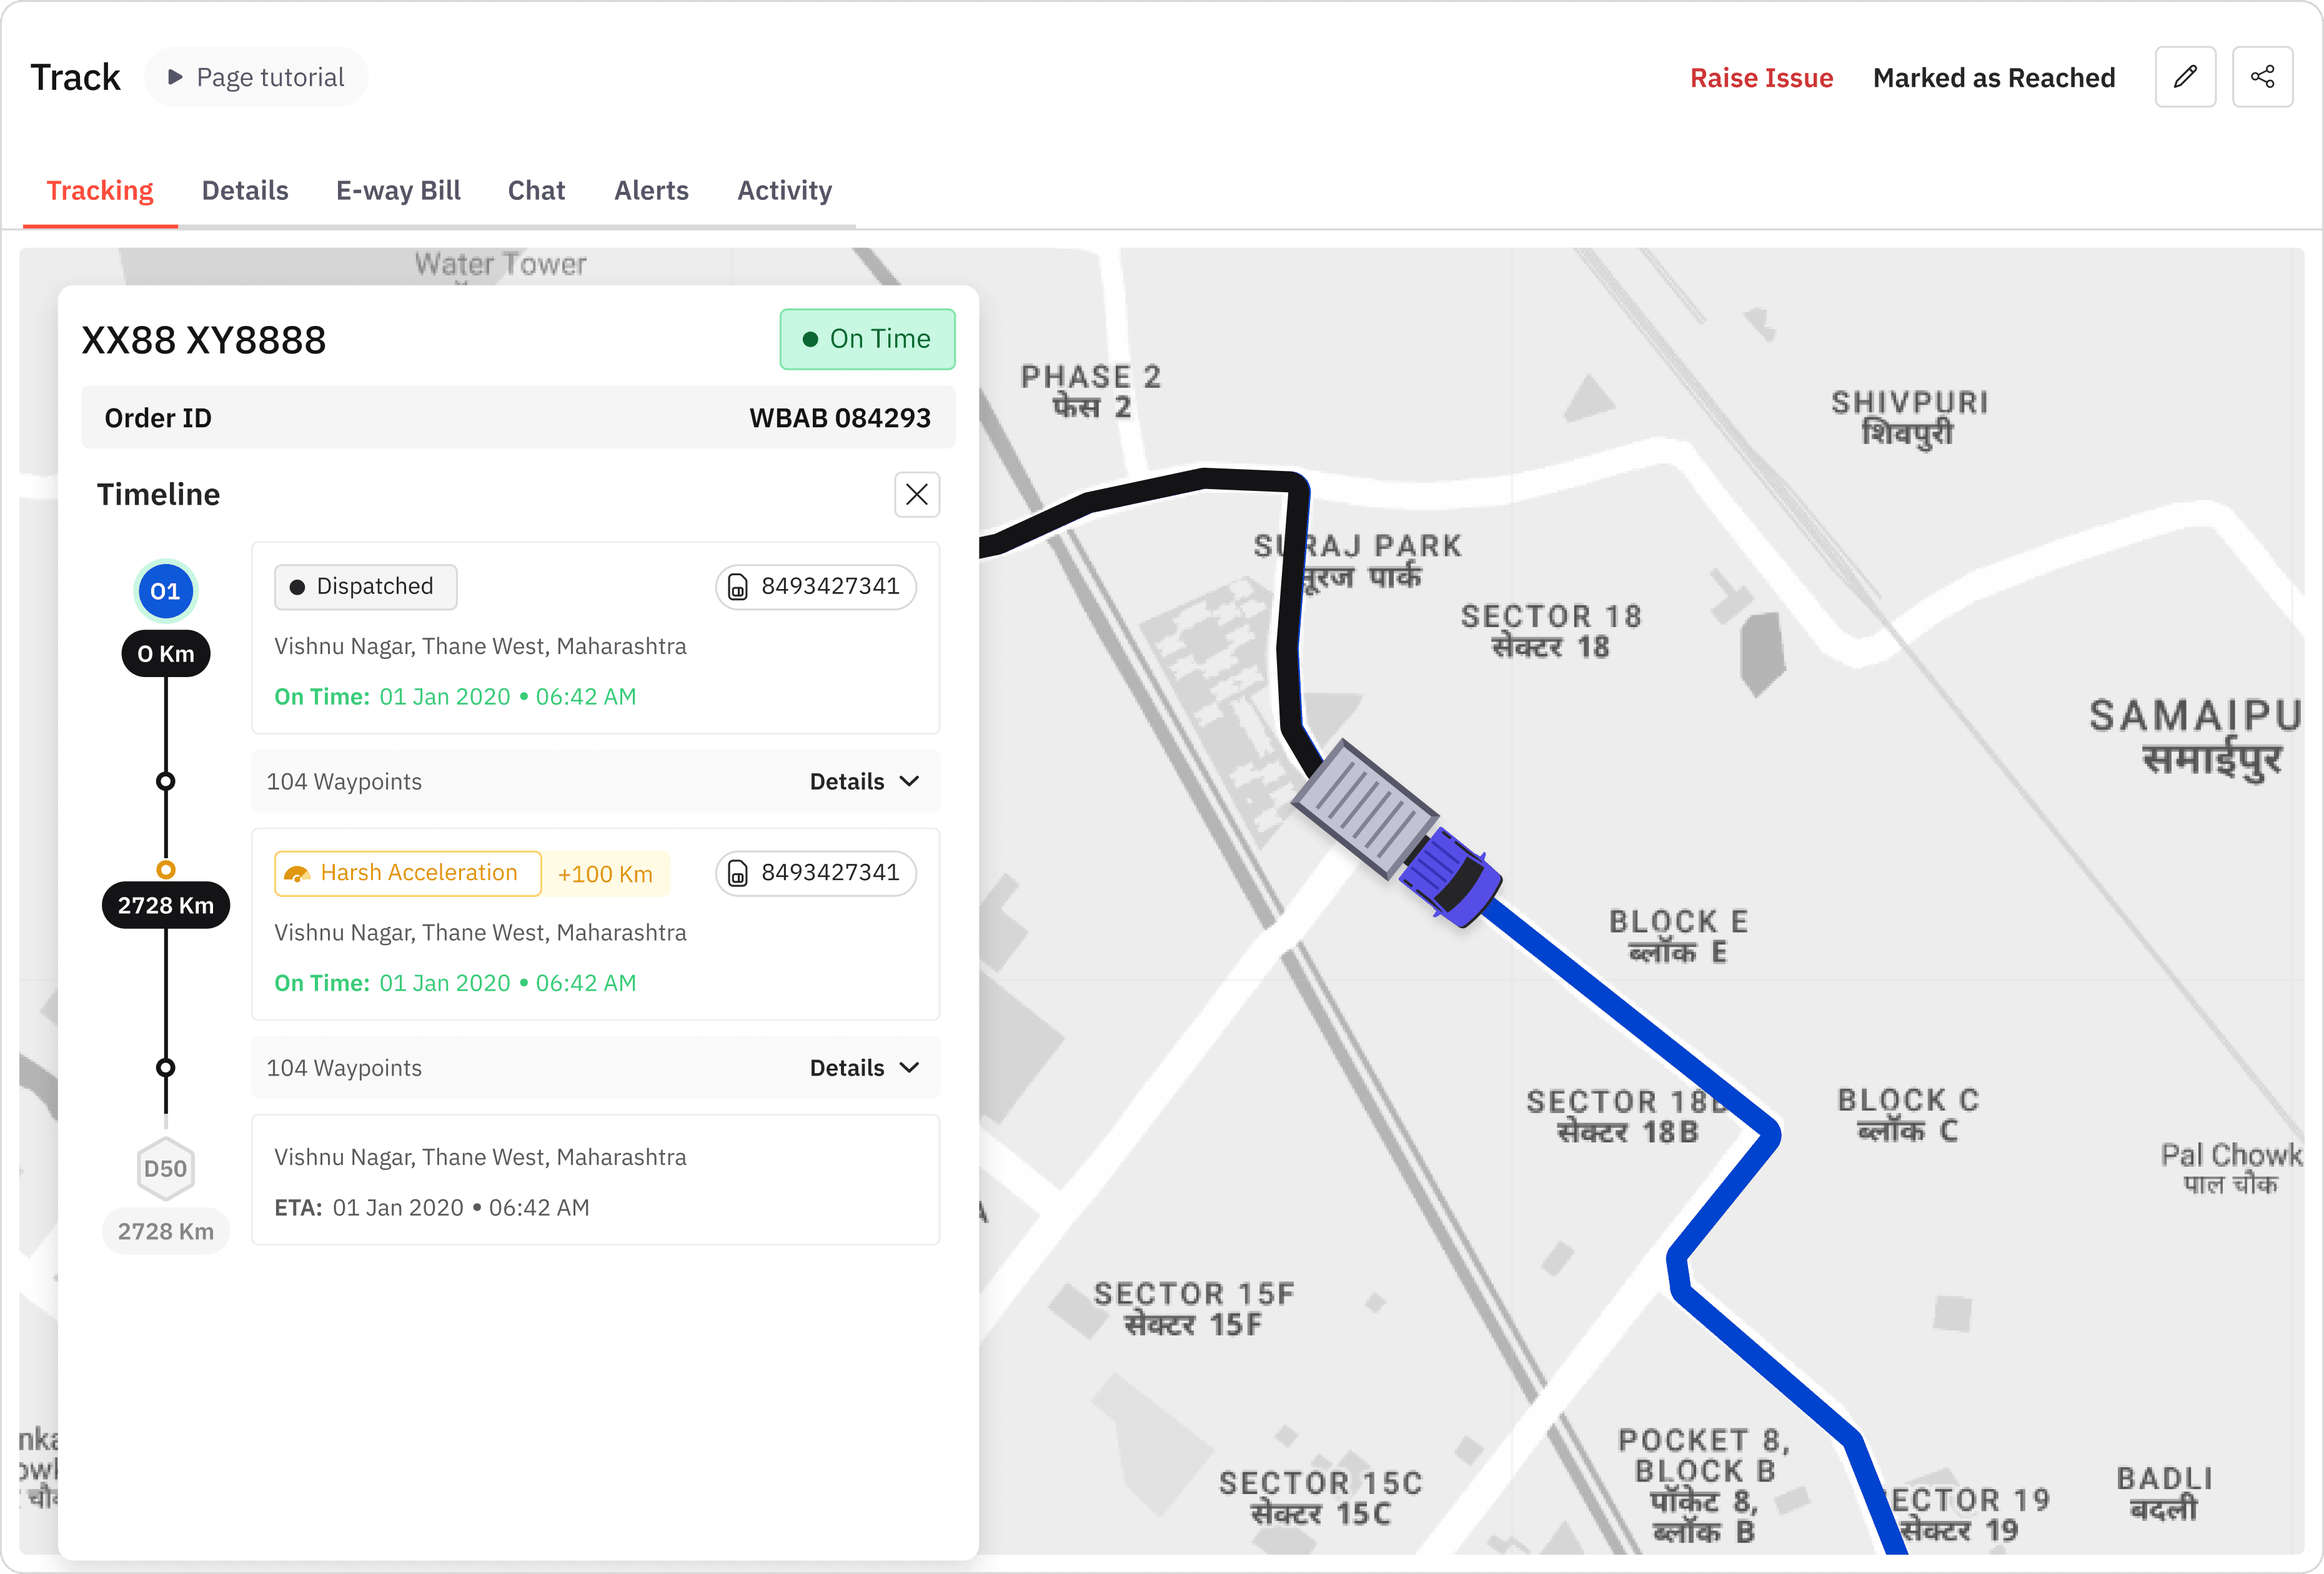2324x1574 pixels.
Task: Select the 01 origin stop marker
Action: (x=165, y=591)
